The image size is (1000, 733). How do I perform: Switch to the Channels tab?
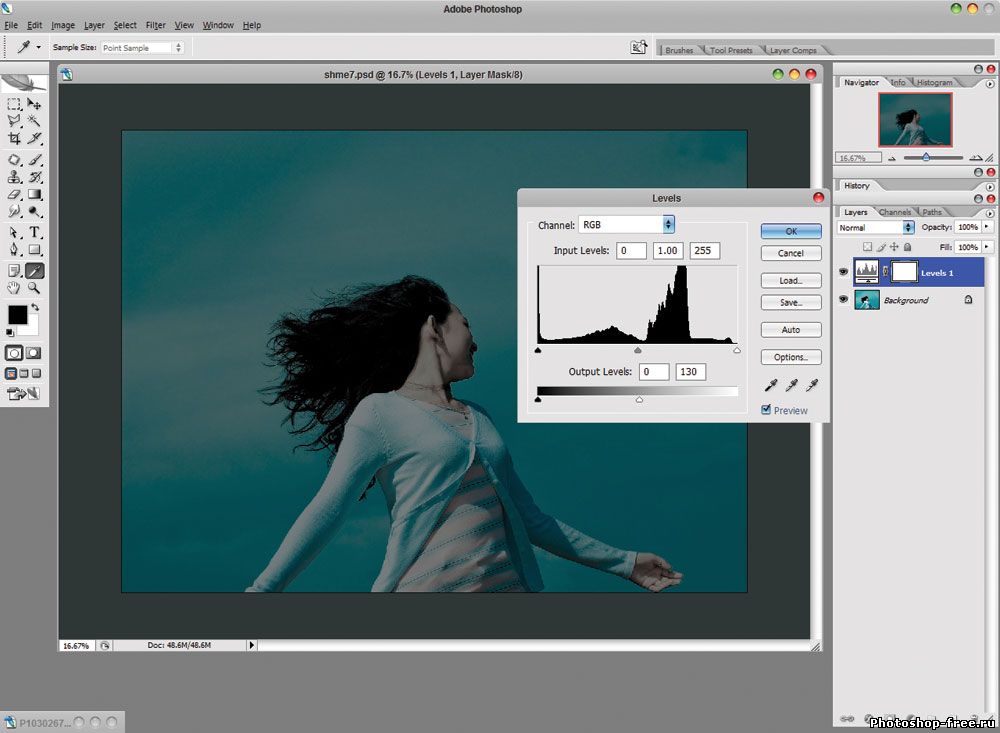[894, 212]
